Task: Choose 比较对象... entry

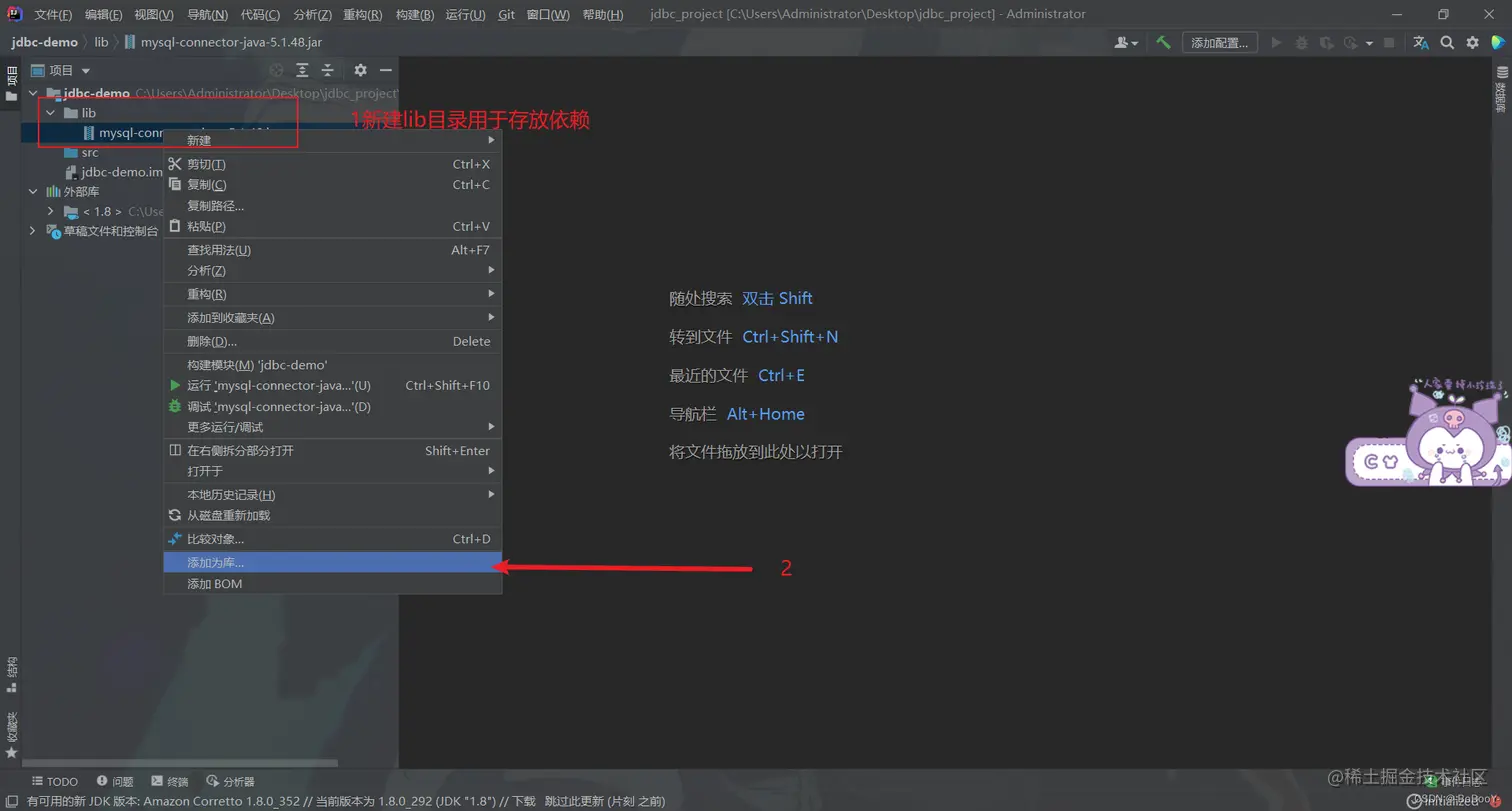Action: point(332,539)
